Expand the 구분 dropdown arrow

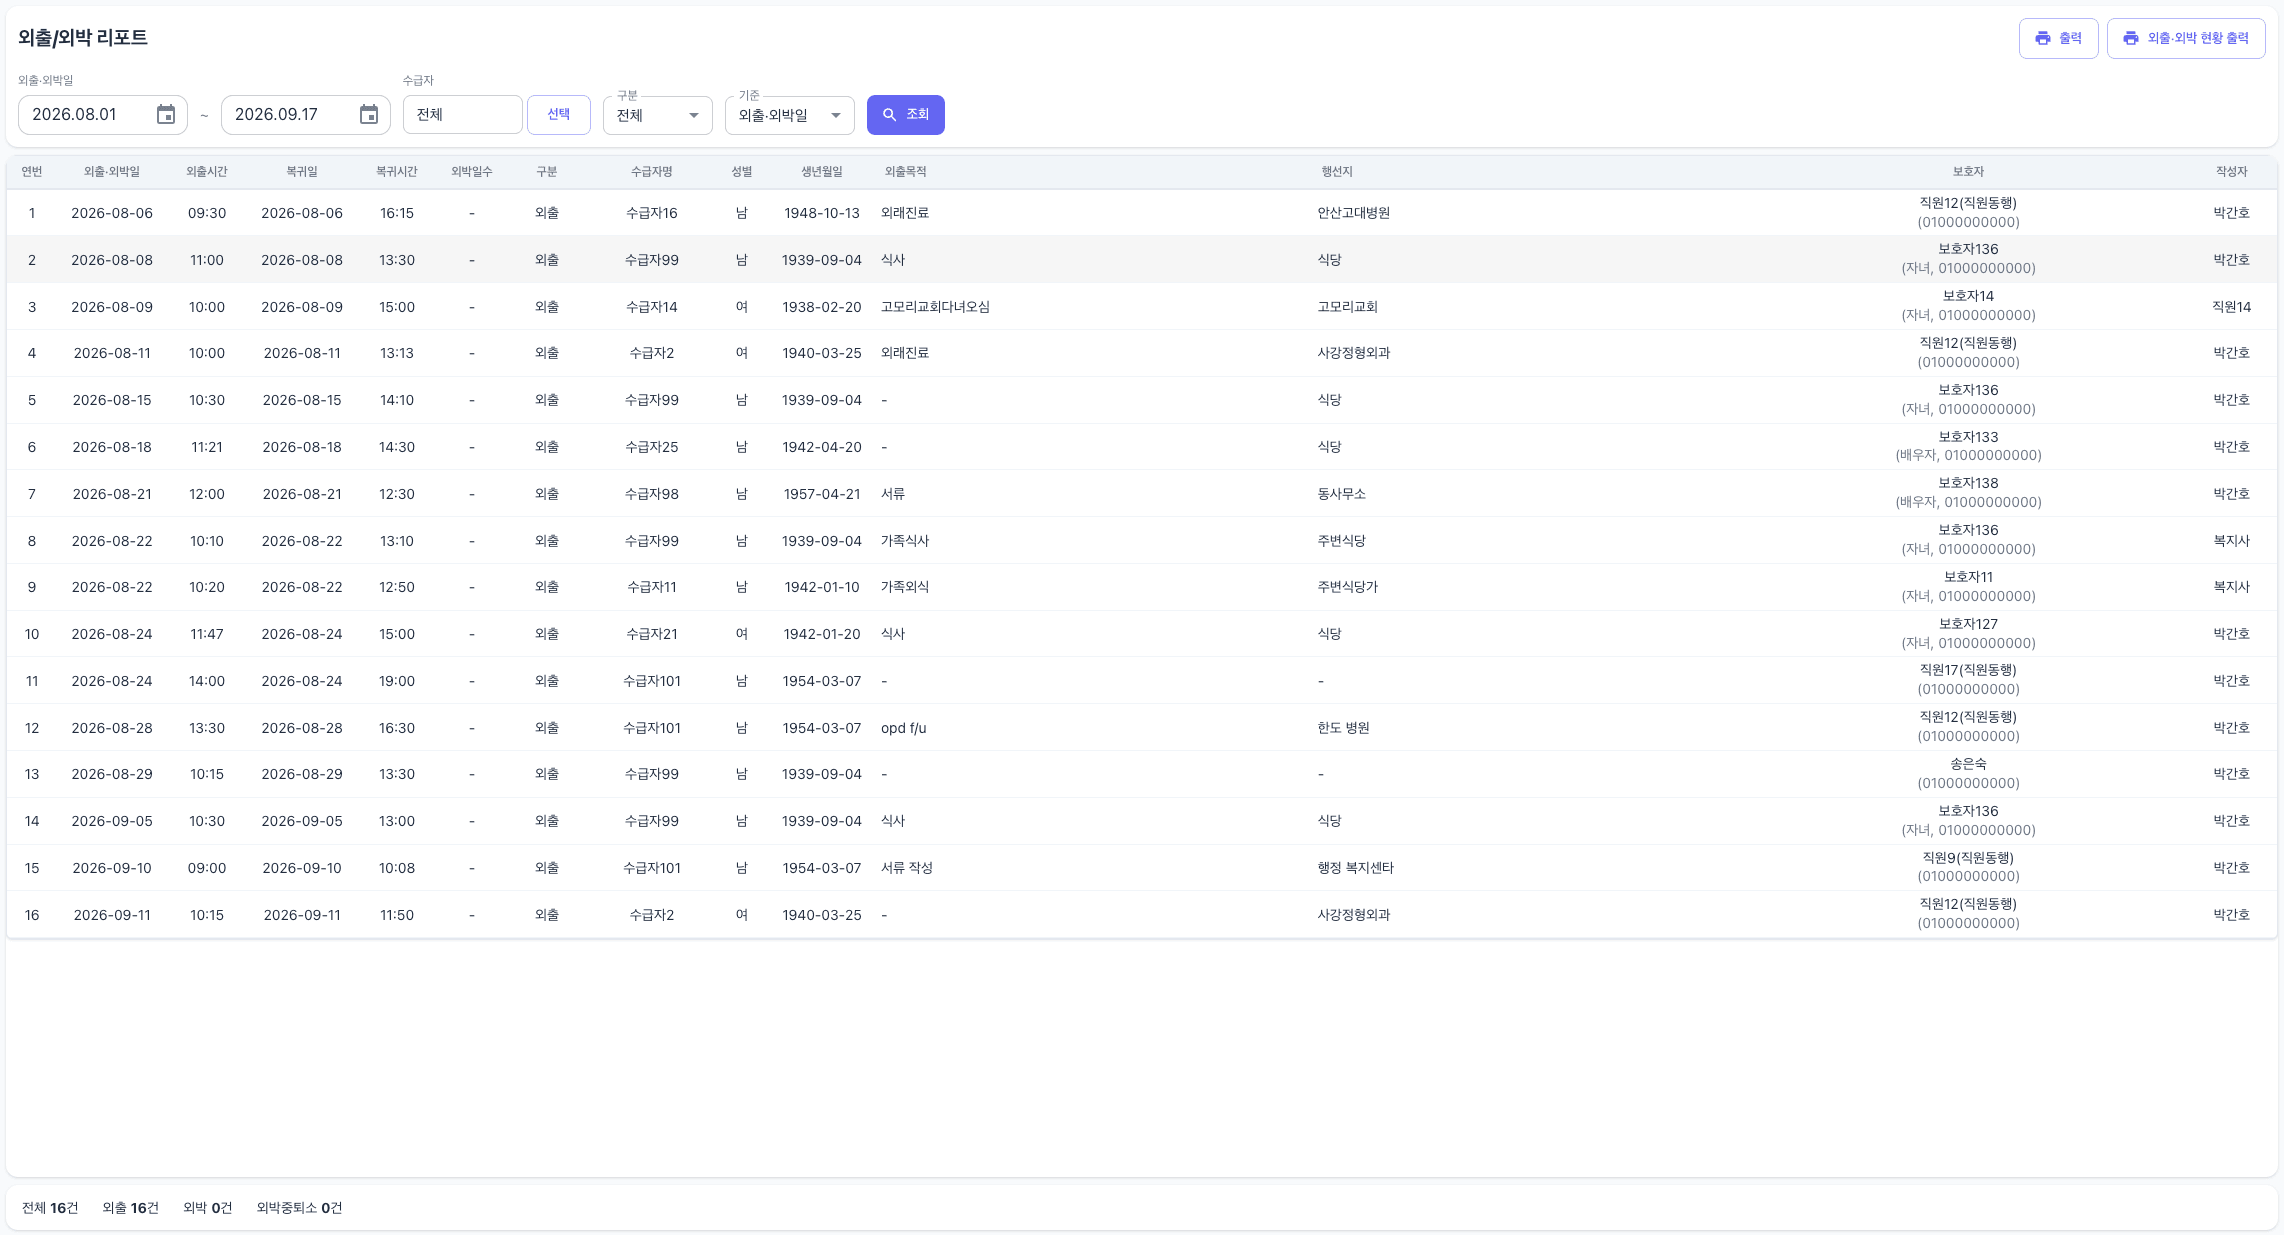pos(694,115)
